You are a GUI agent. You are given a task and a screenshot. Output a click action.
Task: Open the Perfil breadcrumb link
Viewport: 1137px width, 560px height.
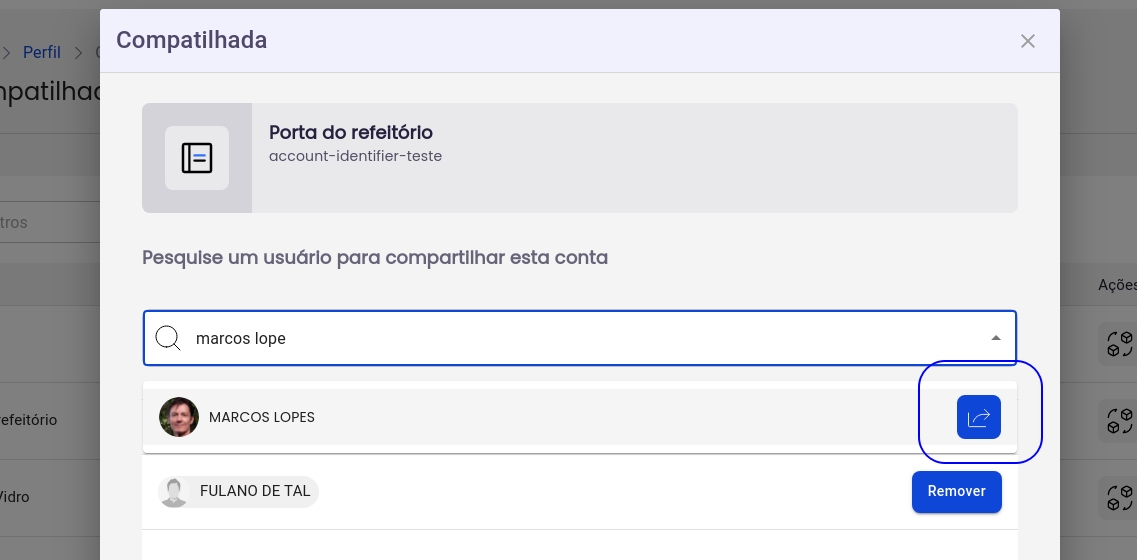pos(42,52)
